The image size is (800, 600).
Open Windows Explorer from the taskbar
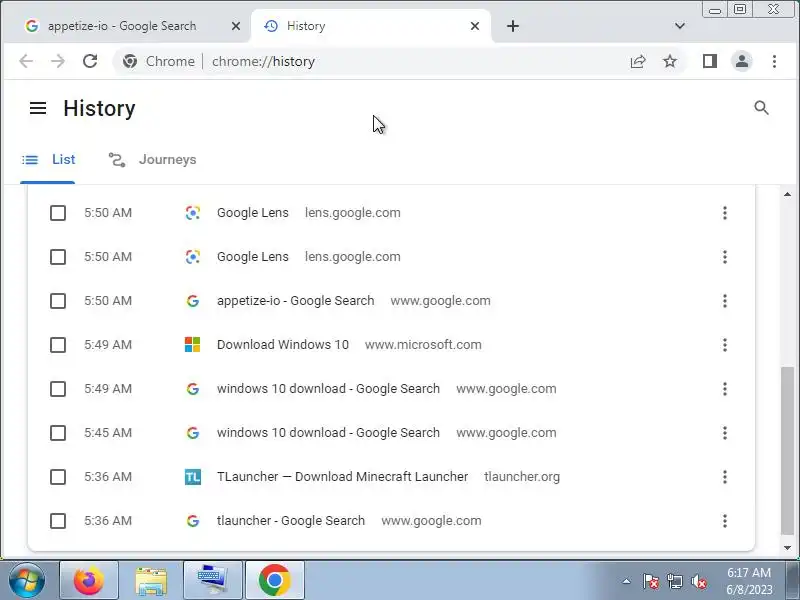click(151, 581)
